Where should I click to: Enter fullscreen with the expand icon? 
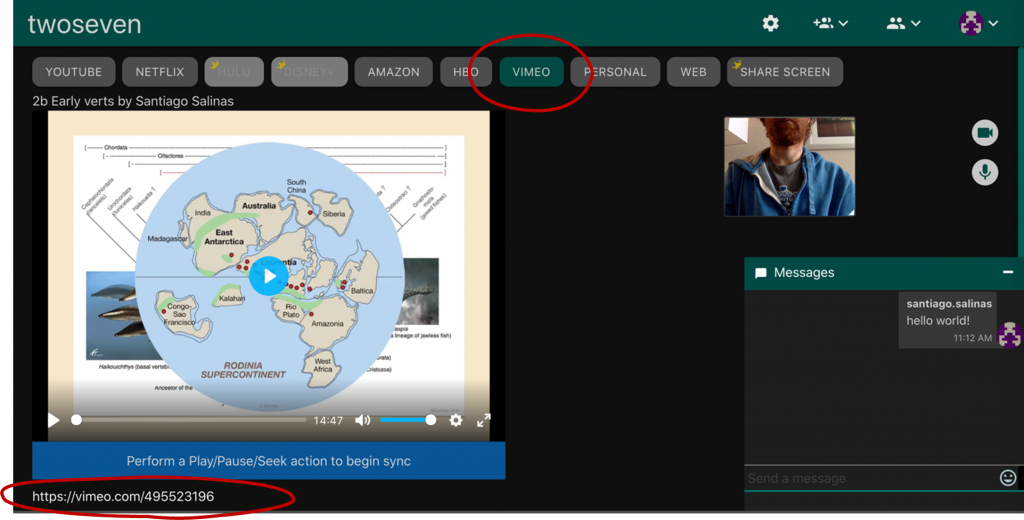pos(483,420)
